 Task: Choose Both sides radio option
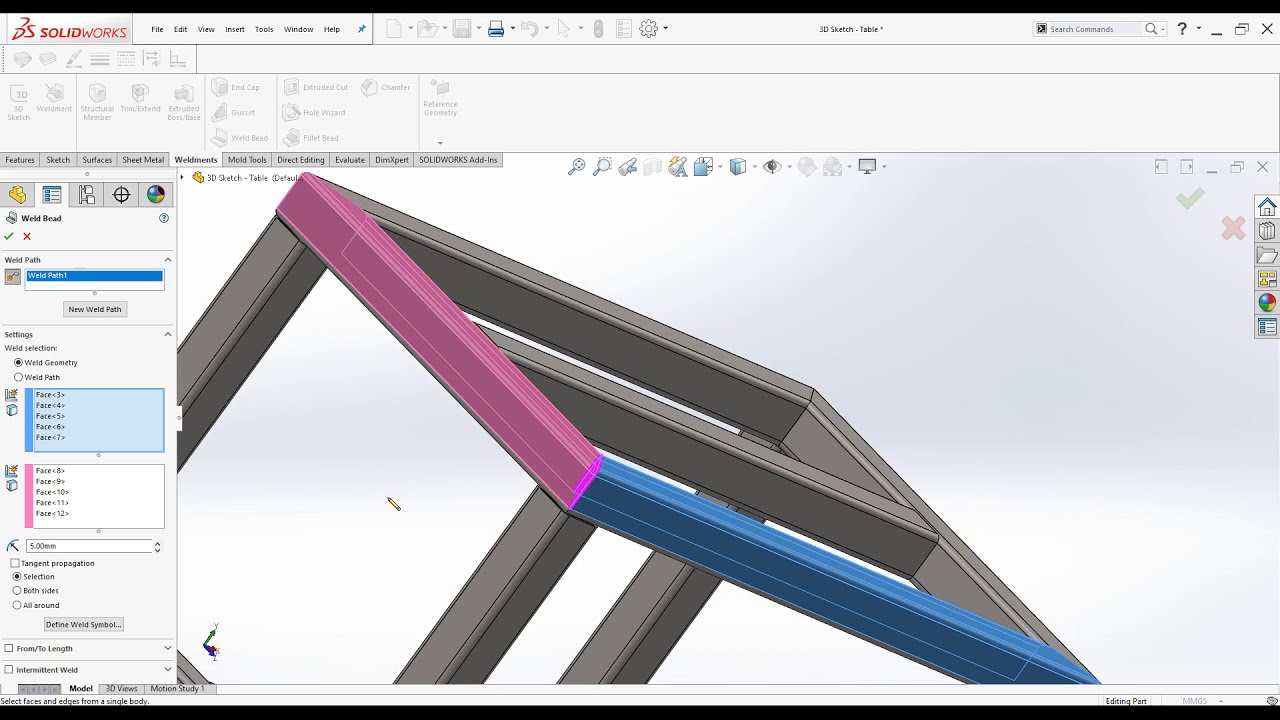click(17, 590)
